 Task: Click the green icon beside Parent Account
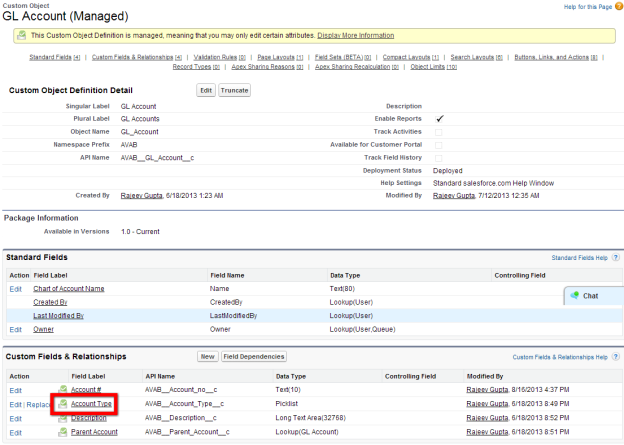click(x=62, y=432)
